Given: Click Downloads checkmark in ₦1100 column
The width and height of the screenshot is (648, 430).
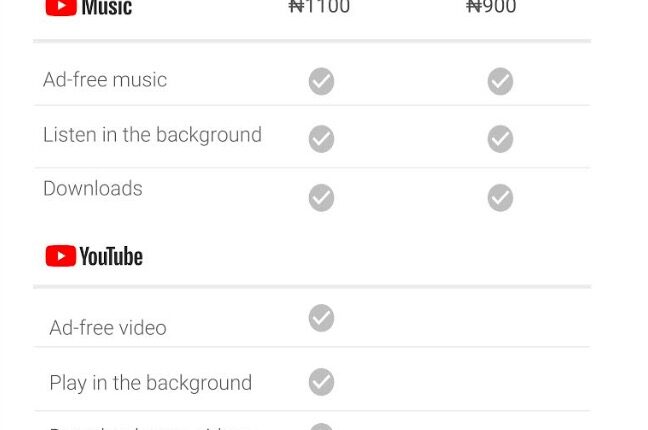Looking at the screenshot, I should pyautogui.click(x=321, y=198).
